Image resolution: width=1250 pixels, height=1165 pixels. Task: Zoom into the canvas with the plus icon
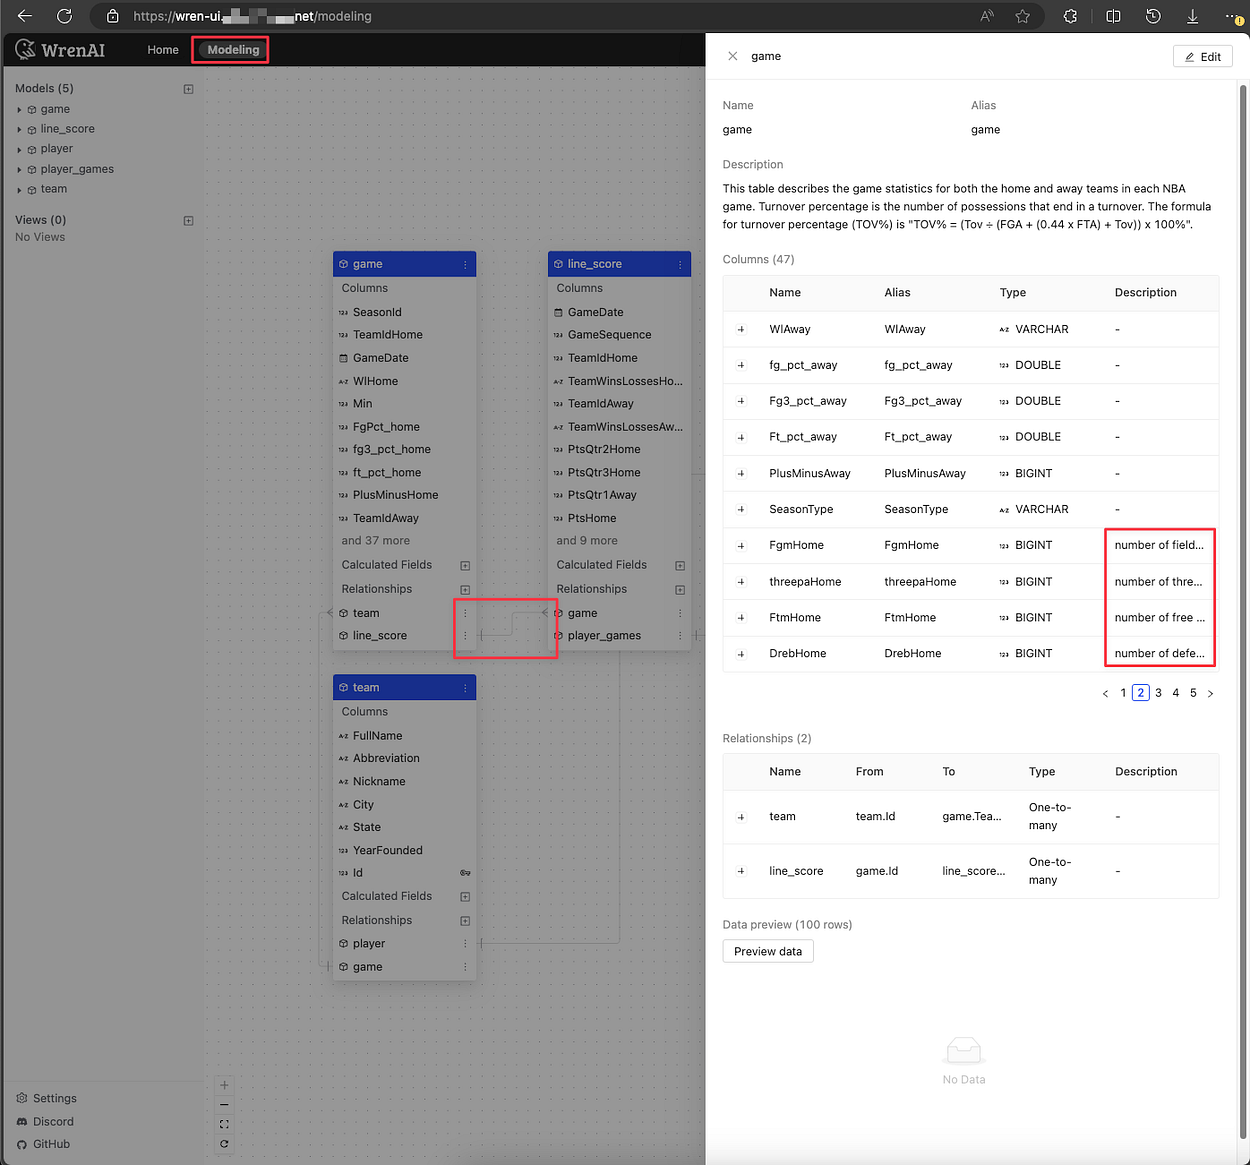coord(224,1084)
